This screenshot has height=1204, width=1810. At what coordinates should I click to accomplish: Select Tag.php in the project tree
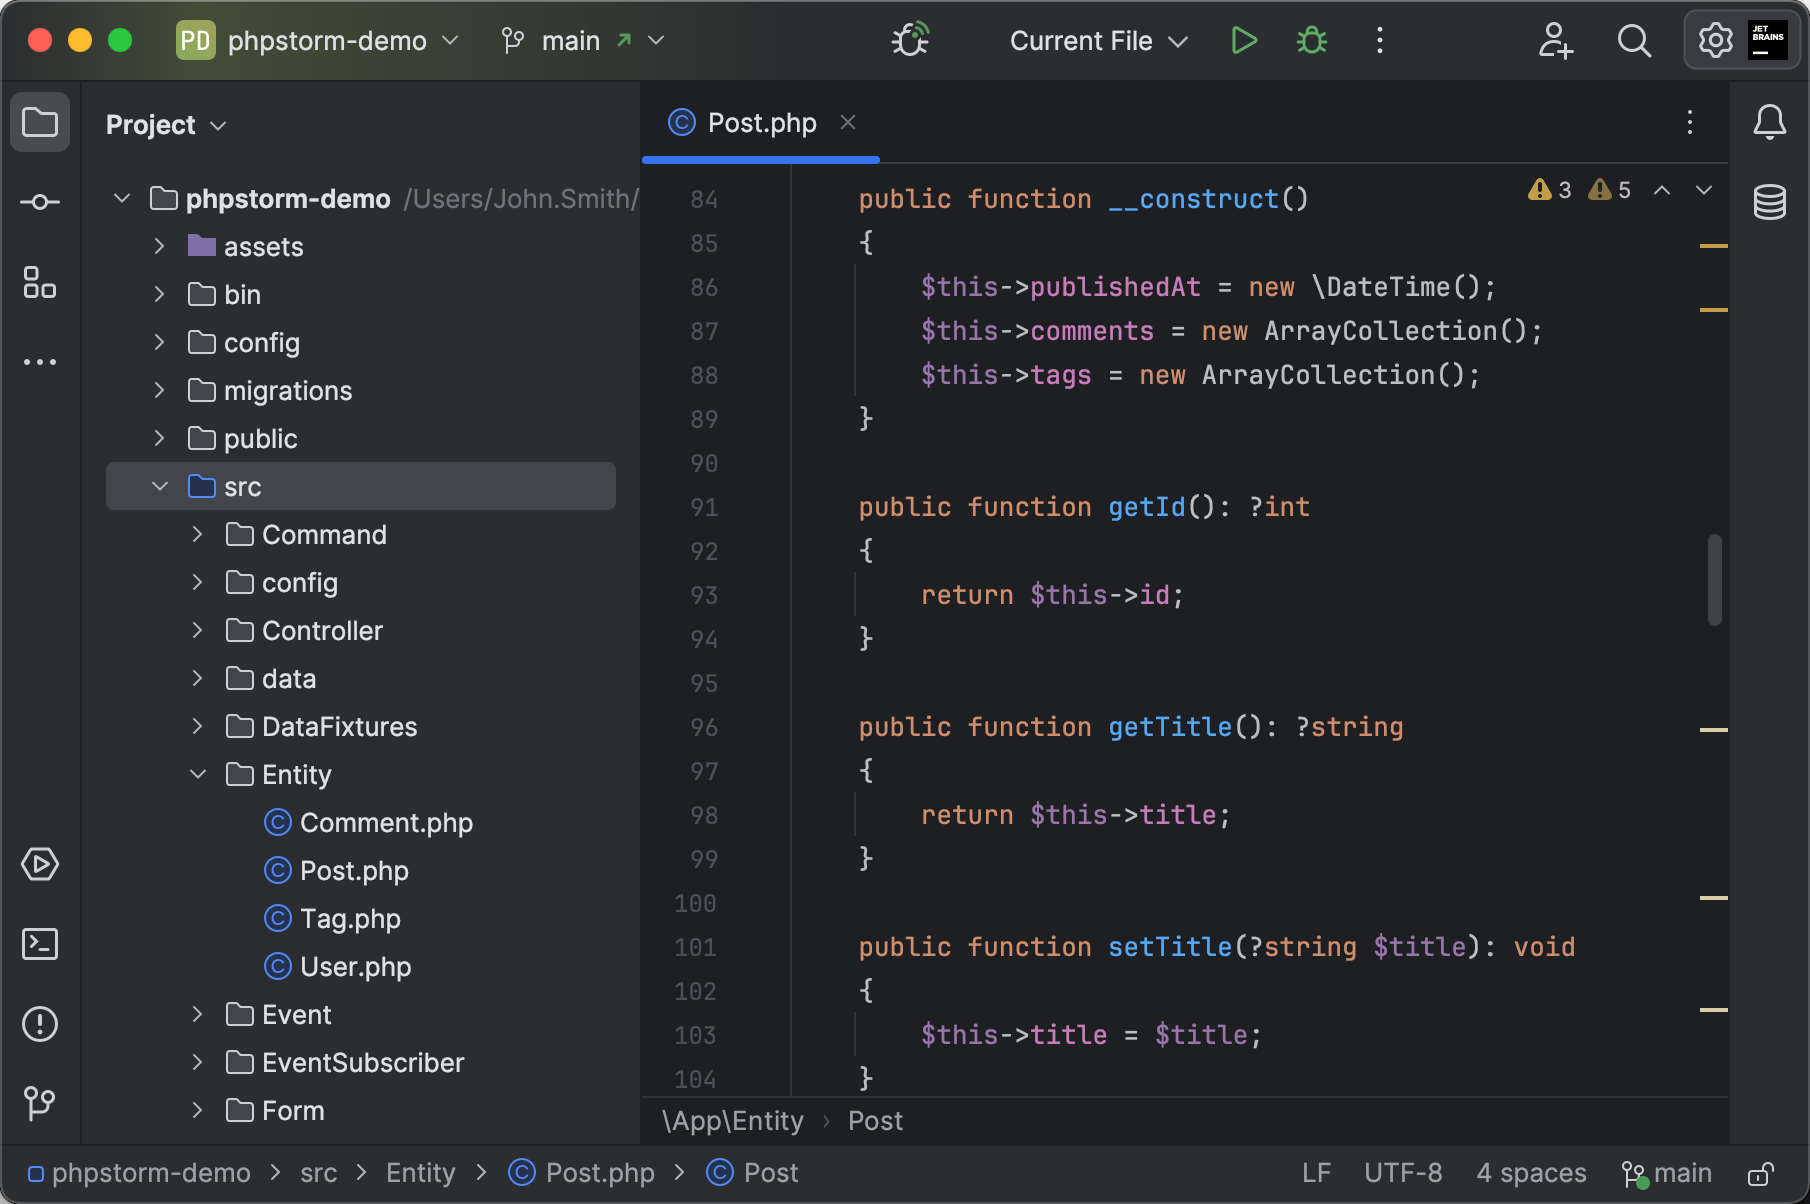pos(349,918)
